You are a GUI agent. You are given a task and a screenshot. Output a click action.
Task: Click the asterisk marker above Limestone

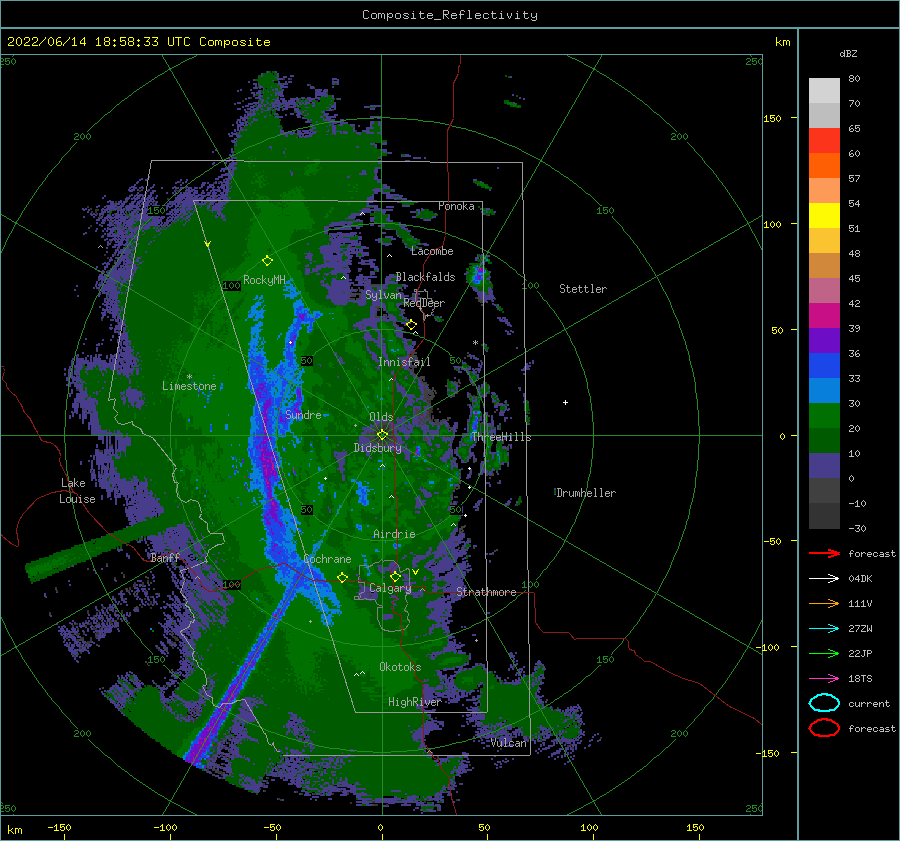[189, 377]
